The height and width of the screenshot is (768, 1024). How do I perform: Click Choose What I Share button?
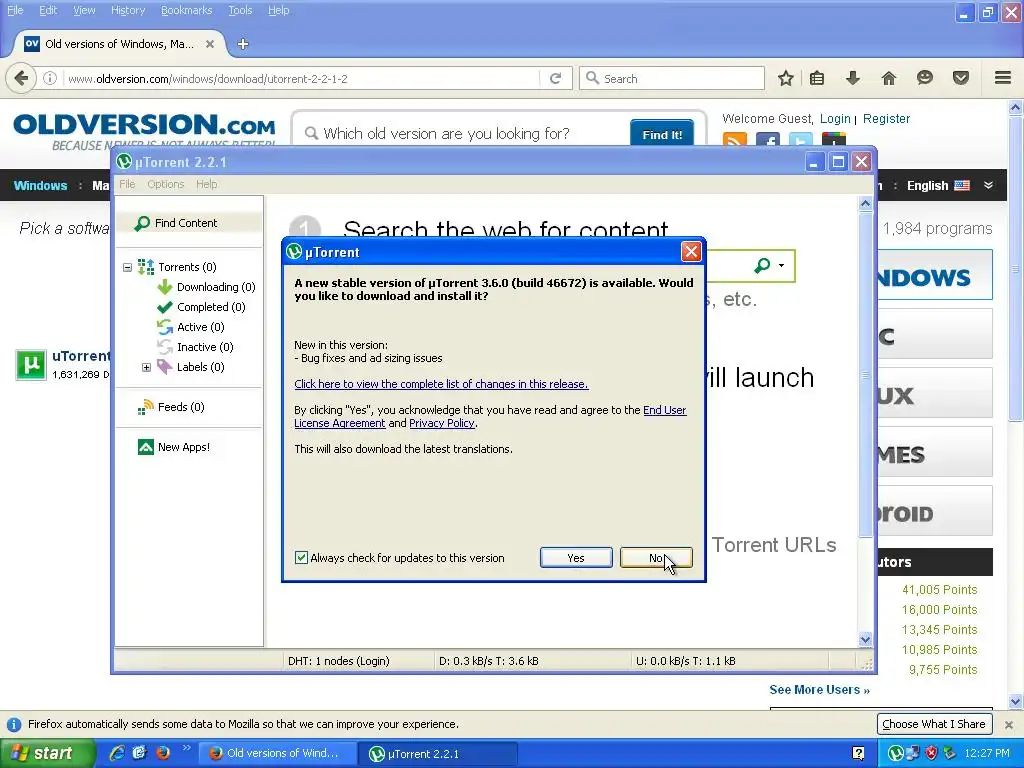934,724
